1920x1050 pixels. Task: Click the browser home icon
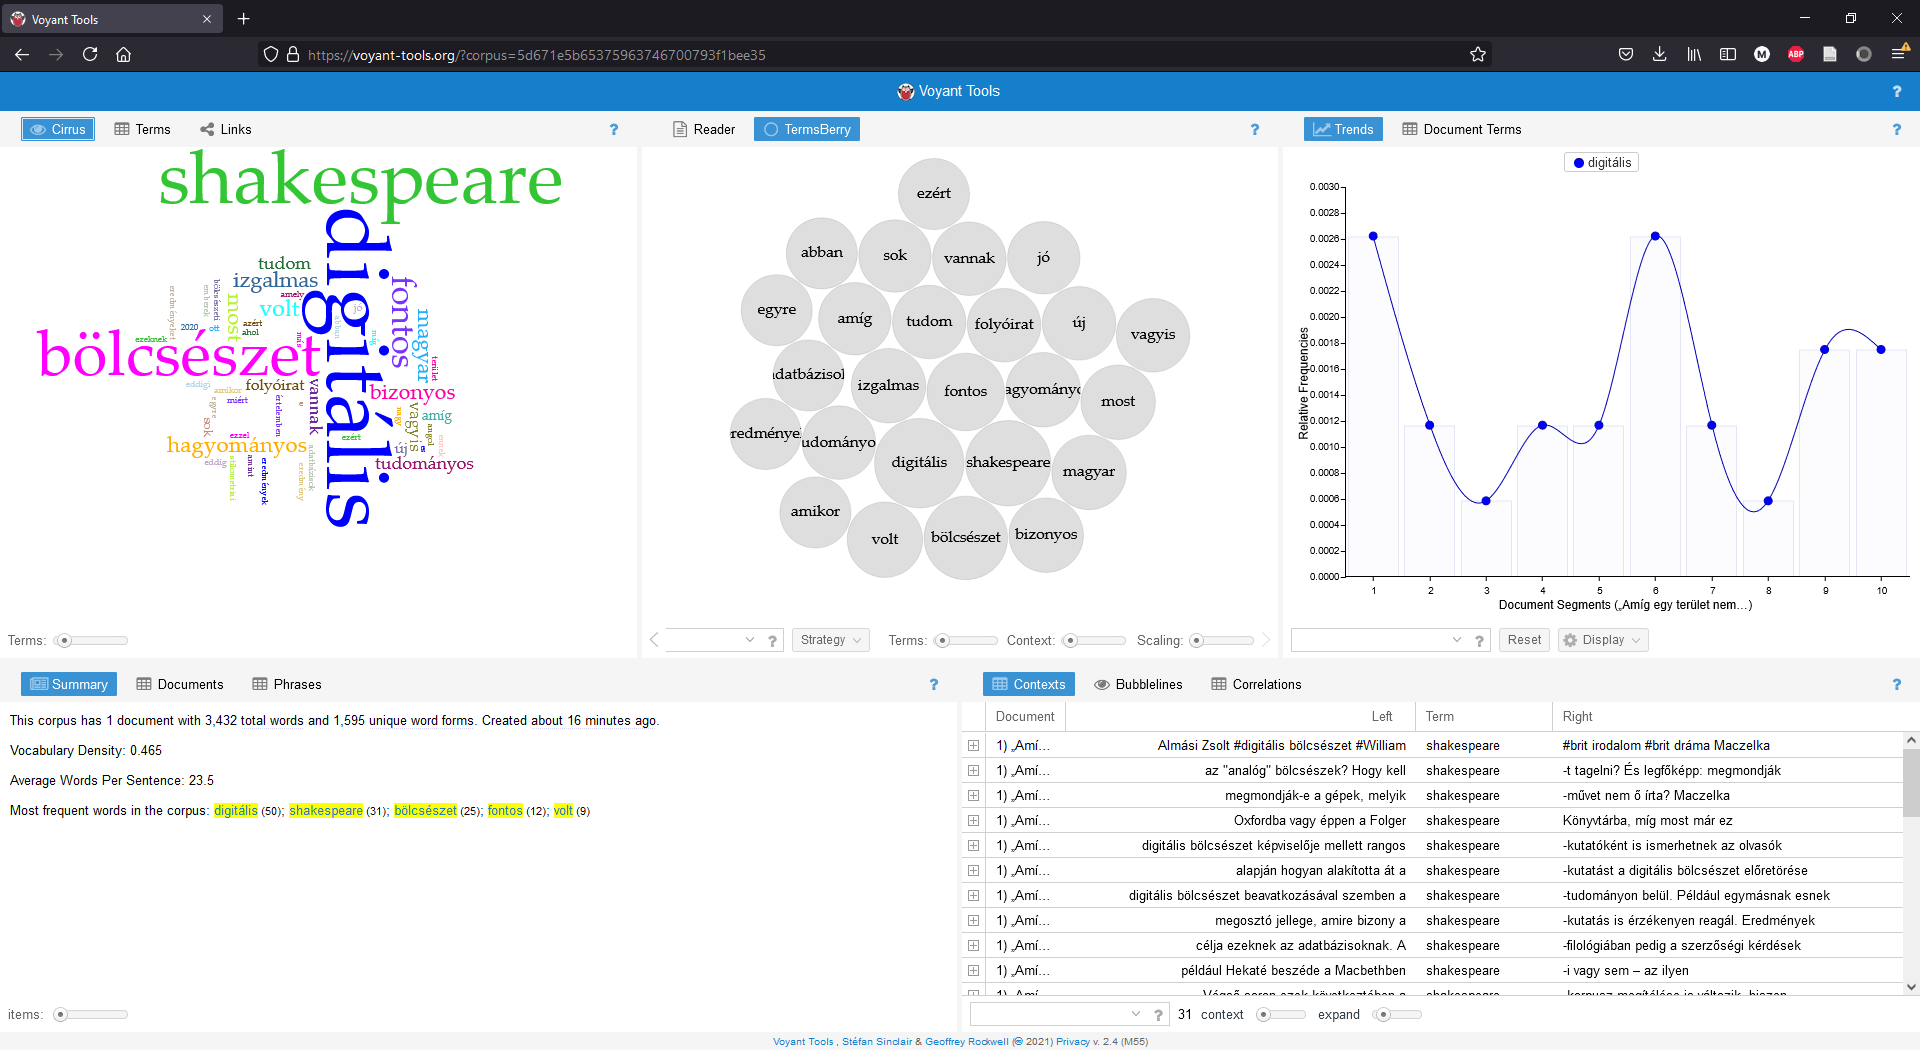124,55
